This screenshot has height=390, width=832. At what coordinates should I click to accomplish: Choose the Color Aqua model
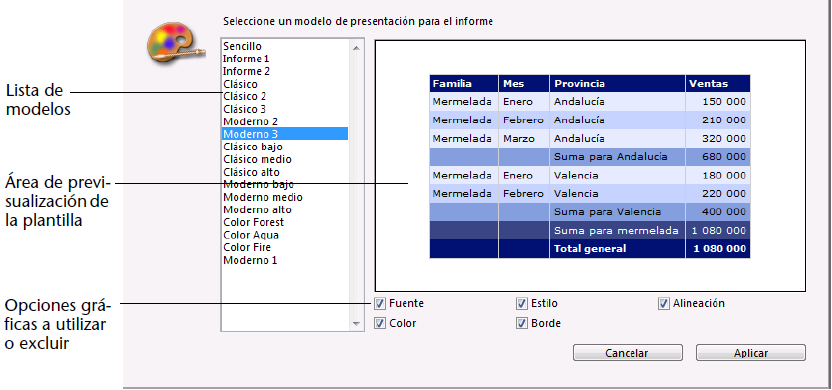pyautogui.click(x=251, y=235)
